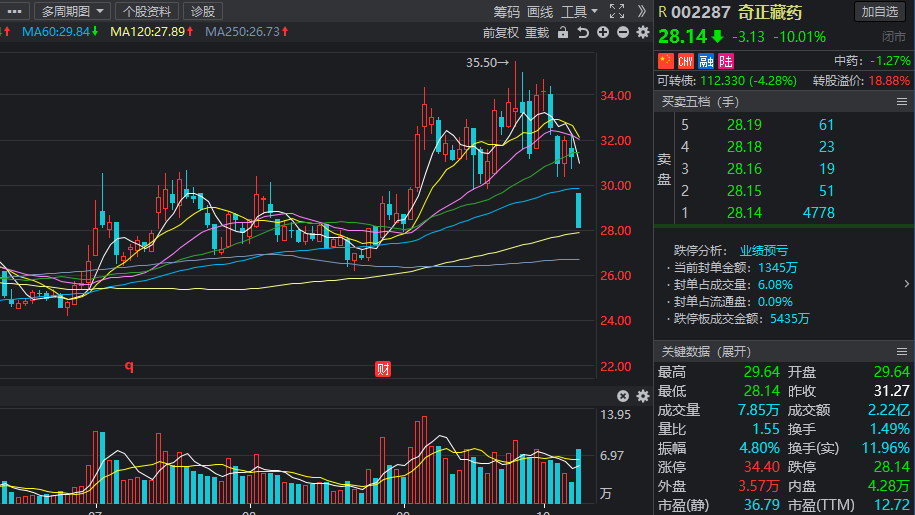Open the three-dots more menu
The image size is (915, 515).
[14, 11]
